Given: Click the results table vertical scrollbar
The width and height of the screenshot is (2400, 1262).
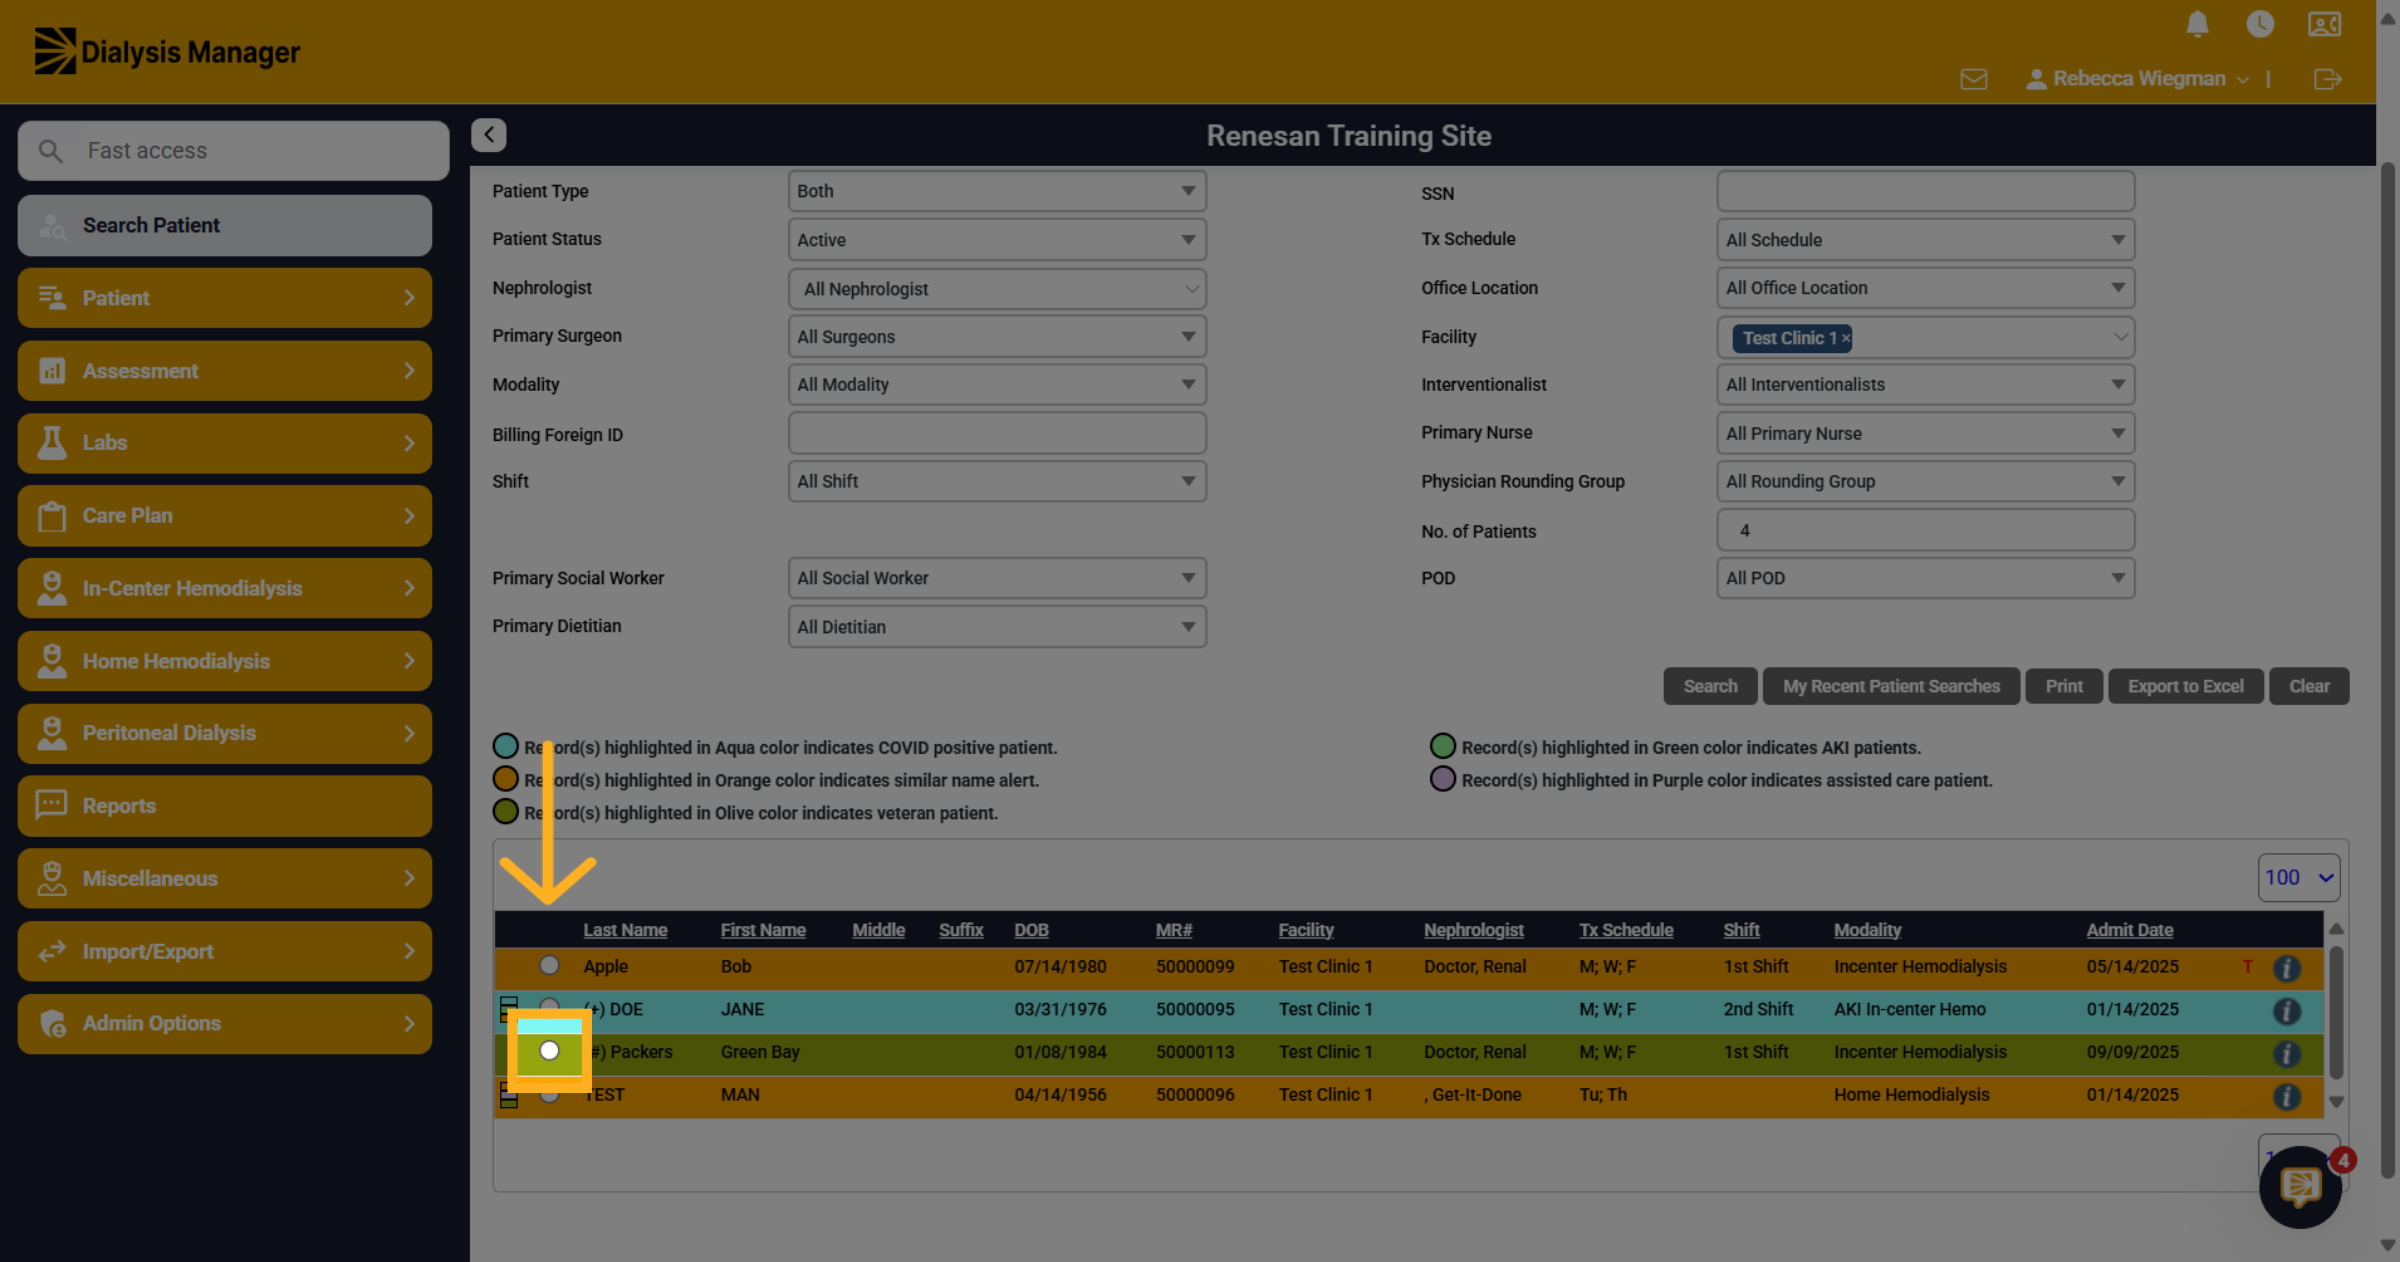Looking at the screenshot, I should (2336, 1014).
